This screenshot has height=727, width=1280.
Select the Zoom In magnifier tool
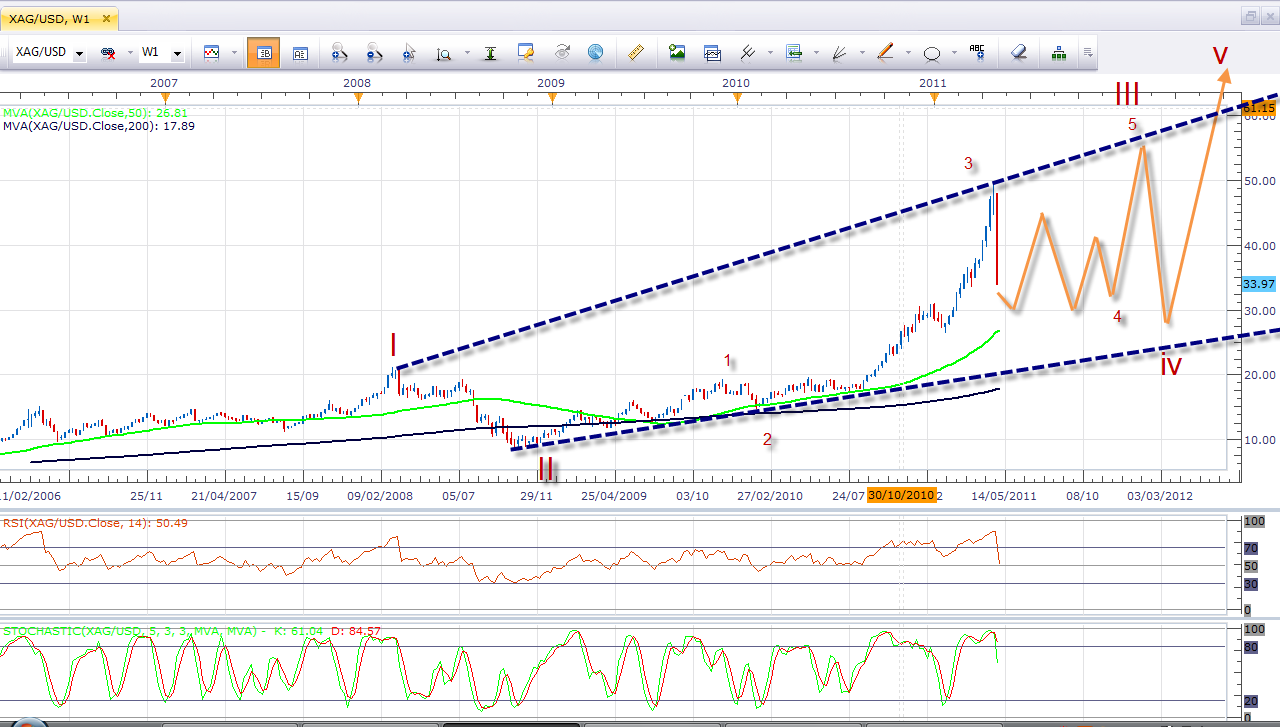(339, 53)
